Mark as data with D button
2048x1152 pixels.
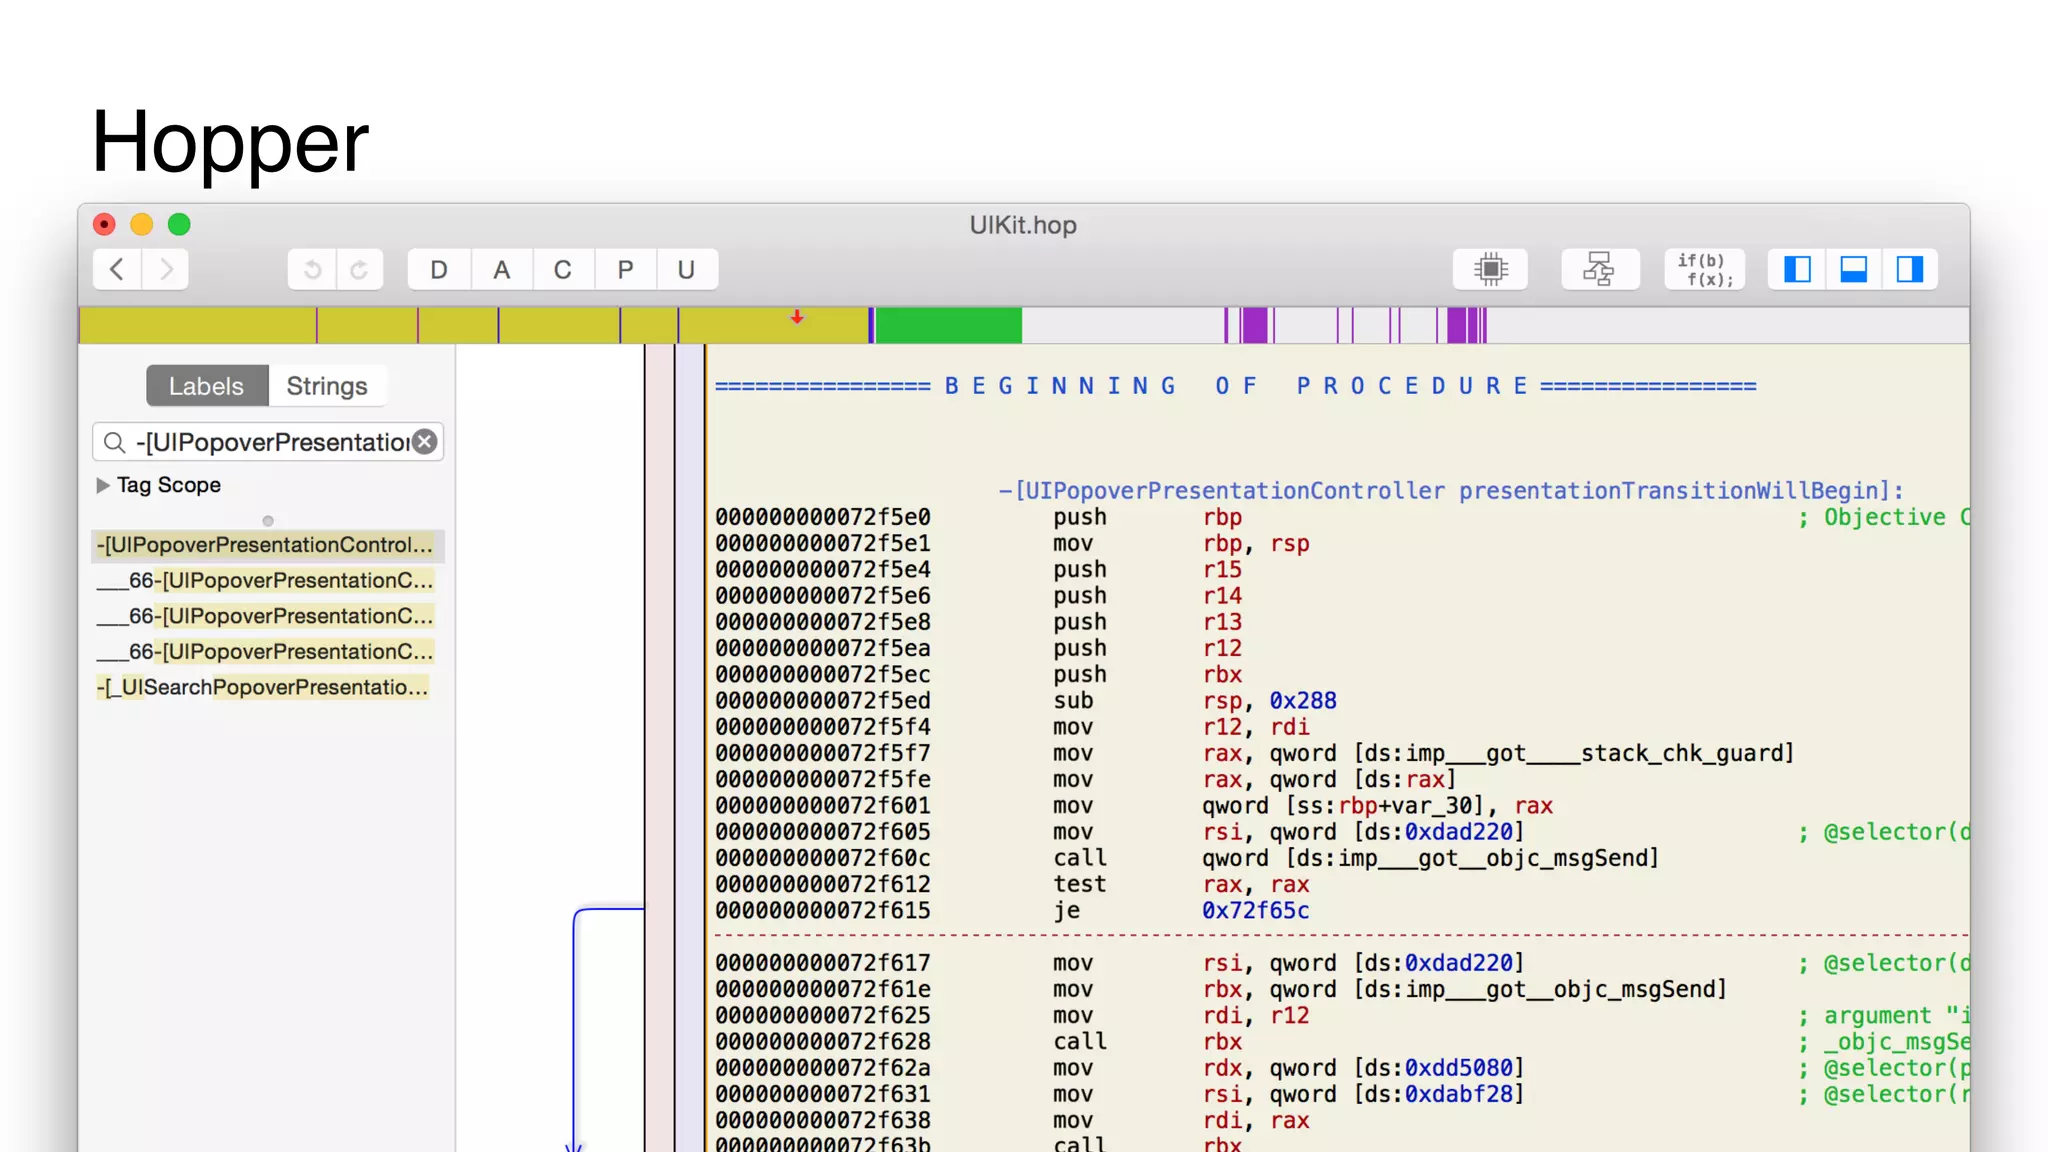pyautogui.click(x=439, y=269)
